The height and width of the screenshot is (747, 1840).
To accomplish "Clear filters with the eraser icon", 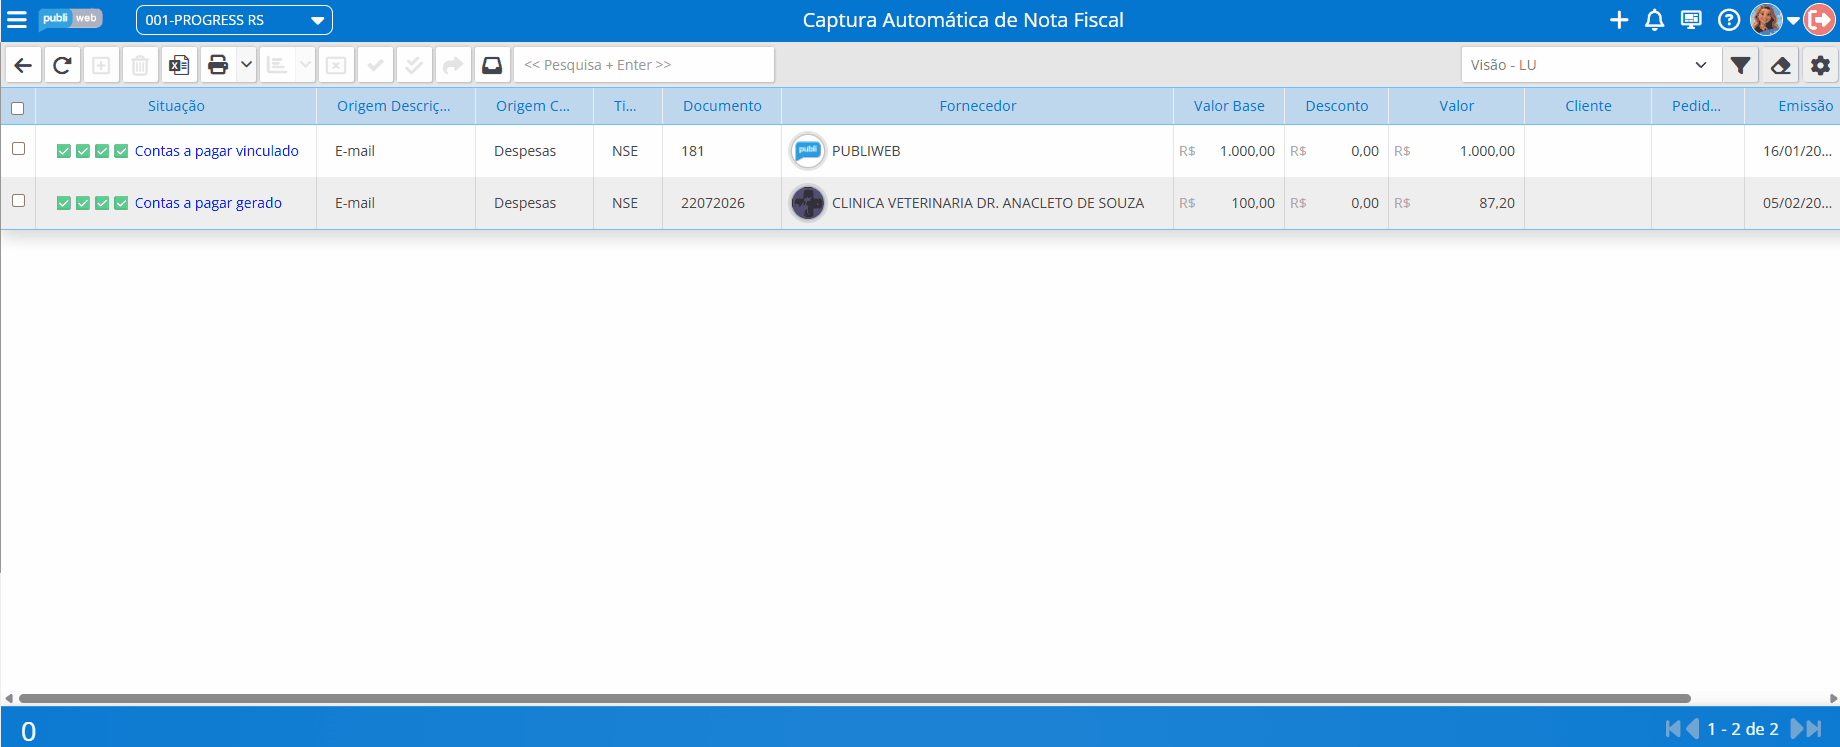I will 1781,65.
